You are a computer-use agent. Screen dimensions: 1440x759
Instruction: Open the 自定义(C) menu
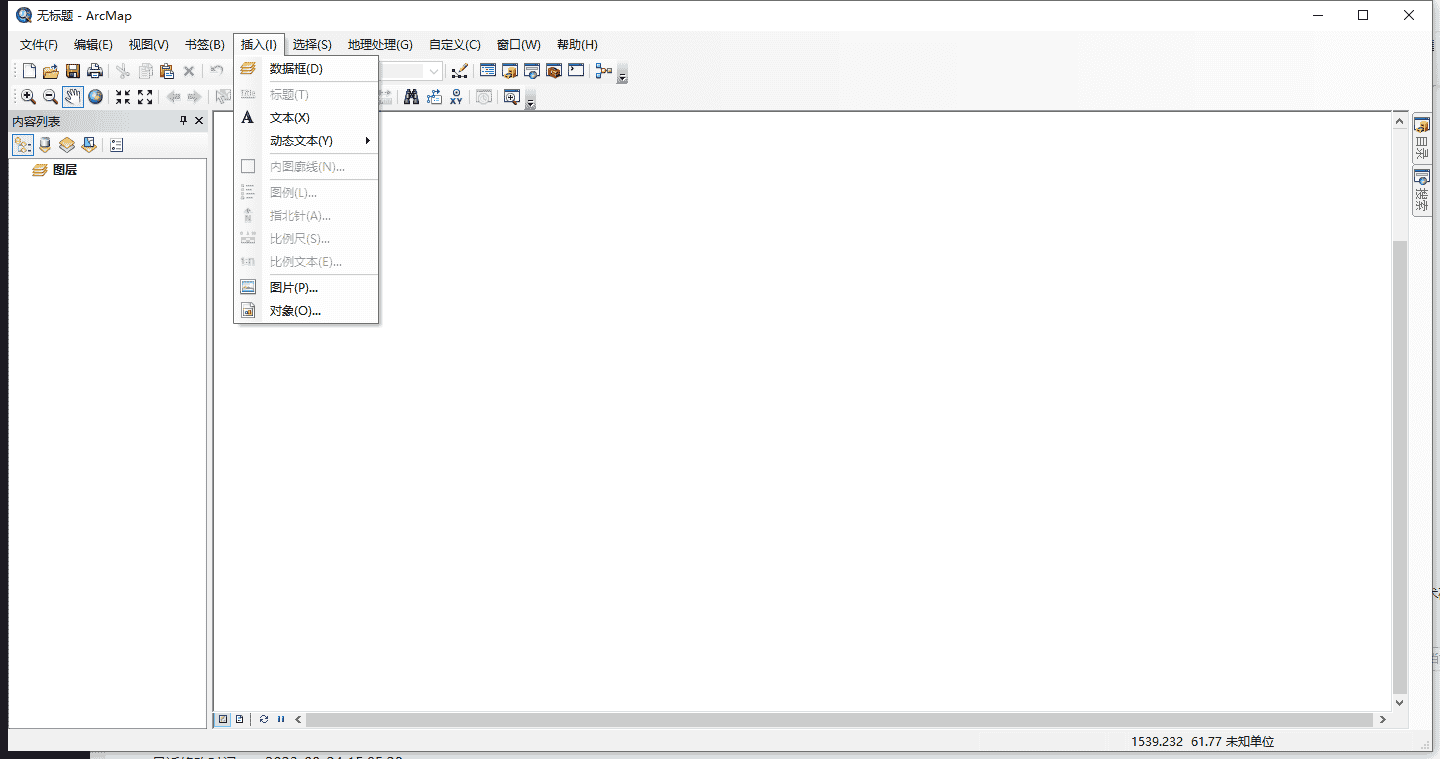tap(455, 45)
